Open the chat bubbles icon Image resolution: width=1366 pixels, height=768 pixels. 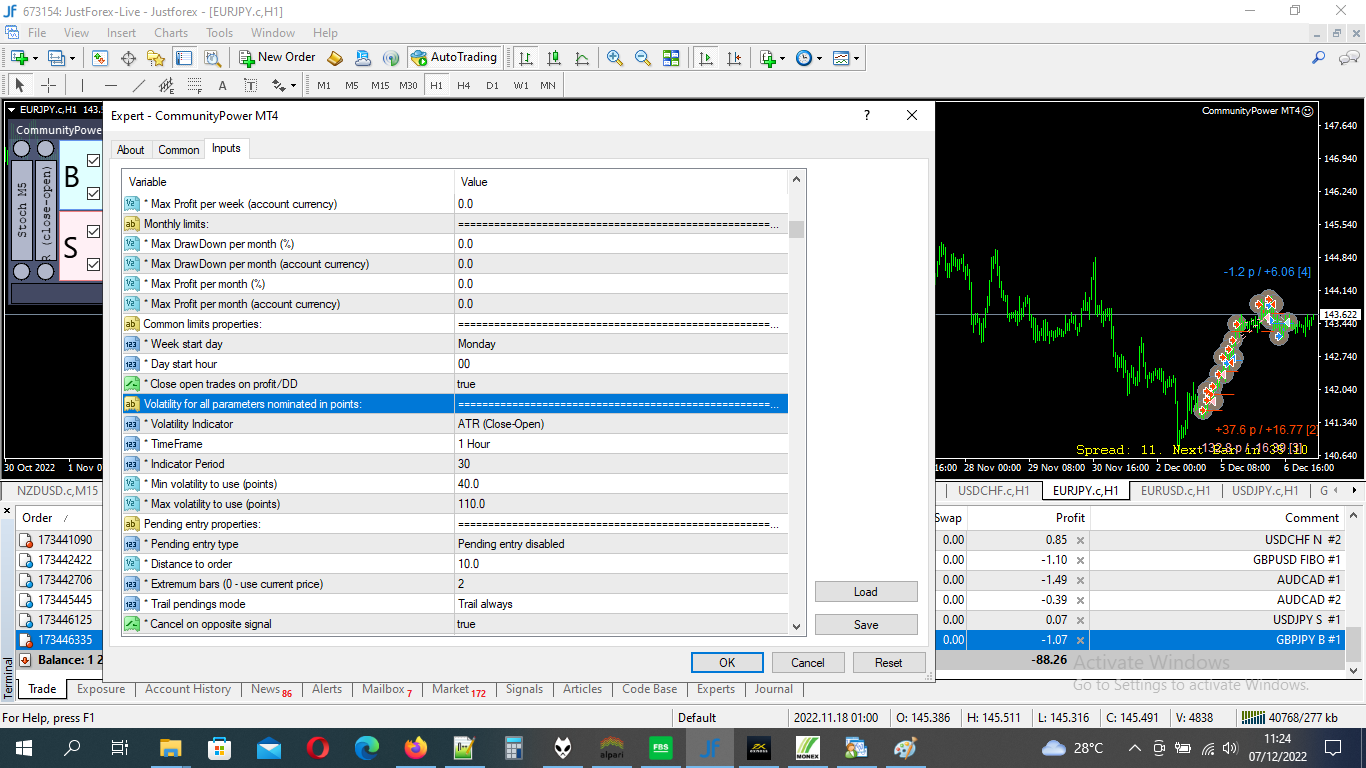click(x=1347, y=58)
